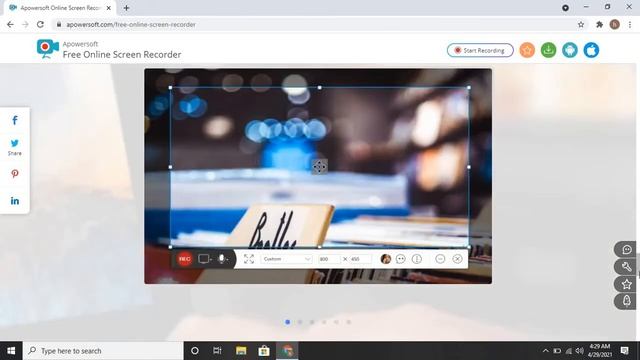The image size is (640, 360).
Task: Show hidden system tray icons
Action: point(545,351)
